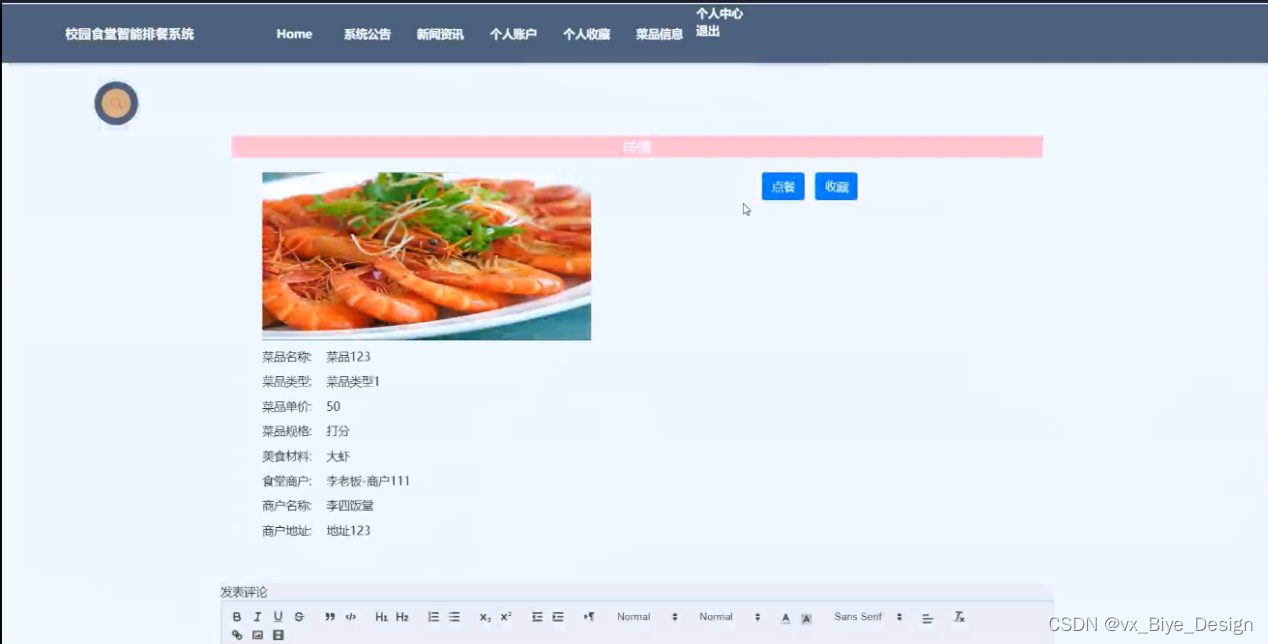The image size is (1268, 644).
Task: Click the 大虾 ingredient text
Action: tap(338, 456)
